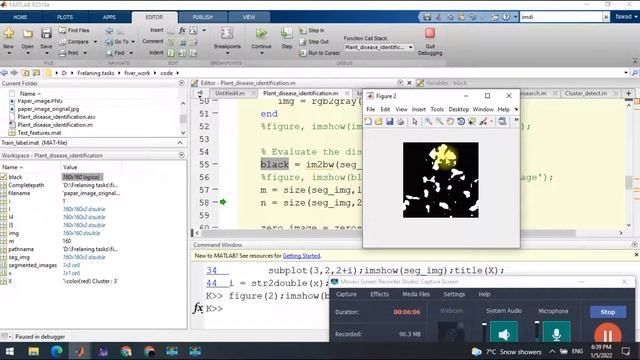Open the Cluster_detect.m editor tab

pyautogui.click(x=586, y=93)
